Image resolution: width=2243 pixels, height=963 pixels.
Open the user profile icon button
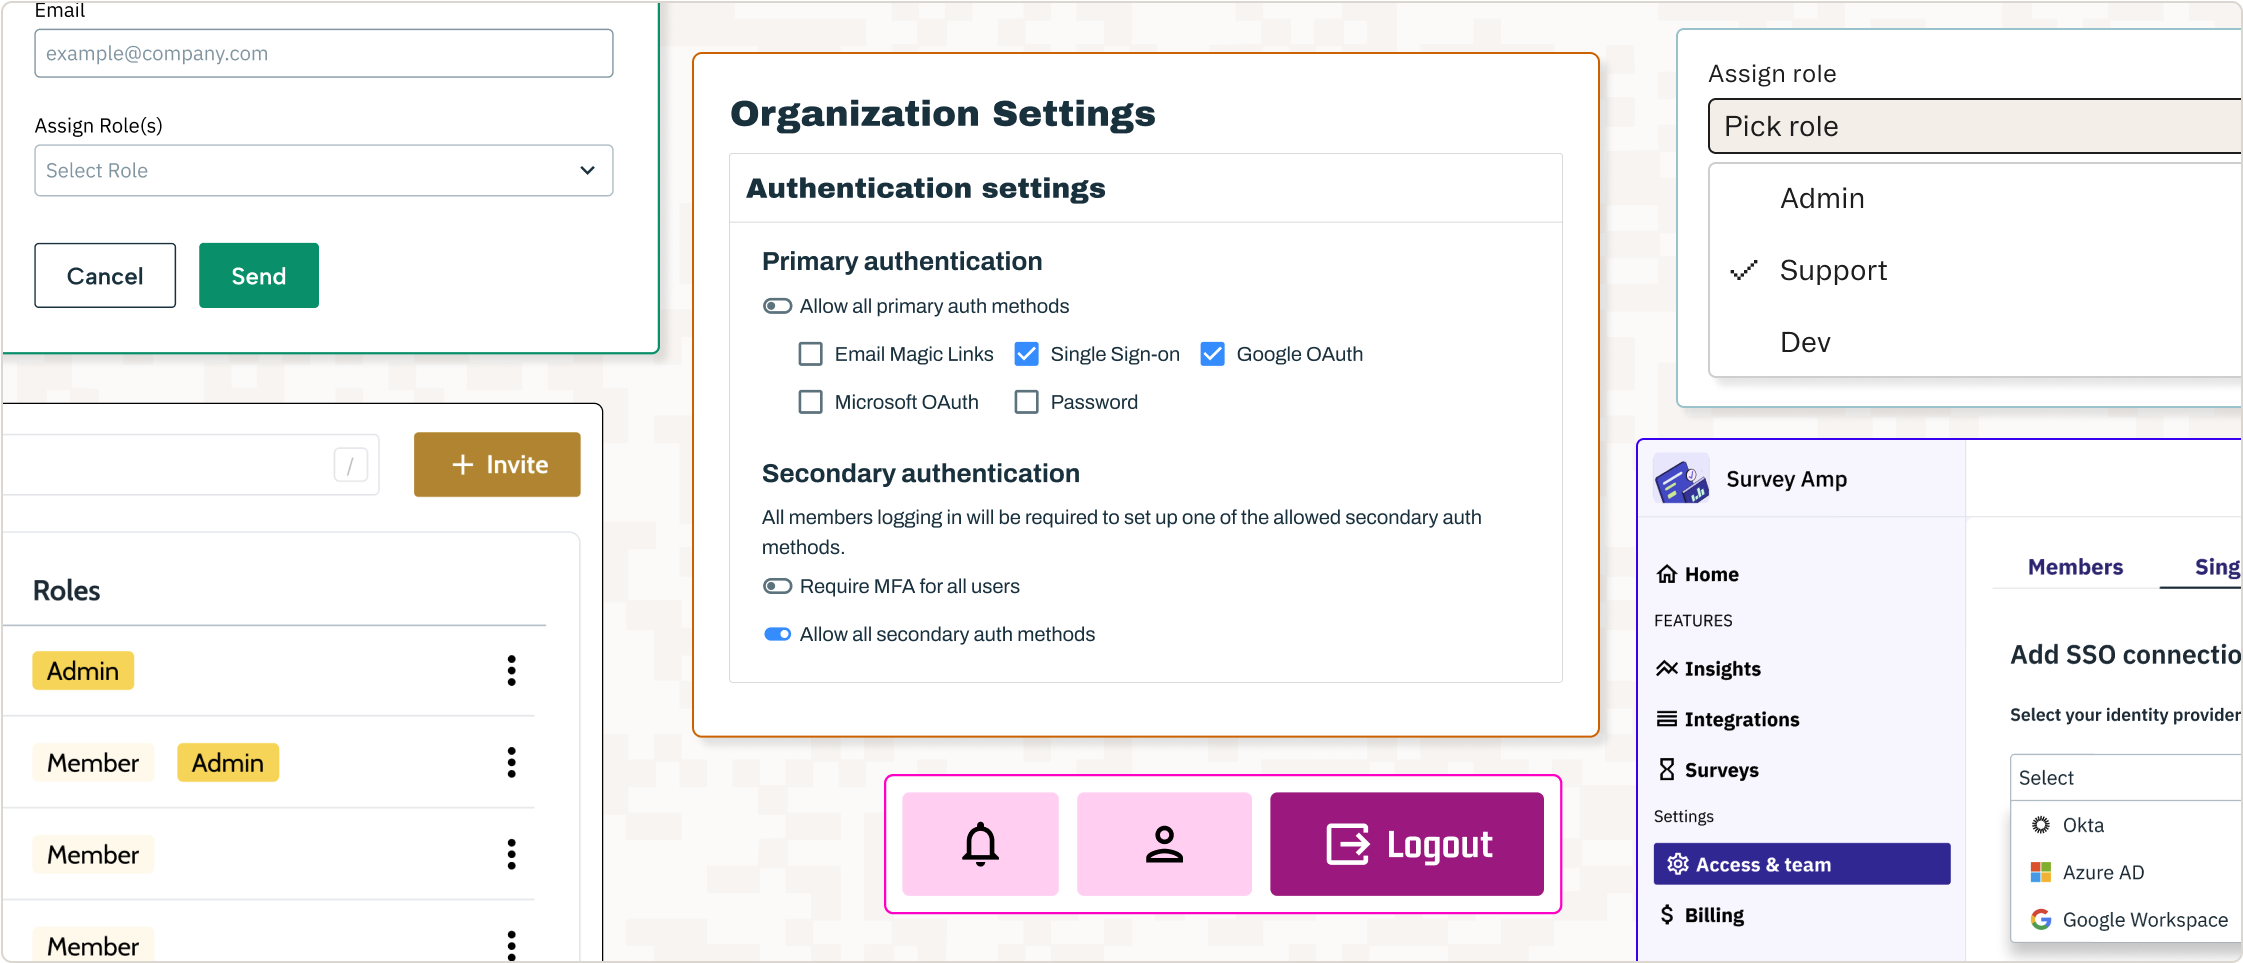1164,844
